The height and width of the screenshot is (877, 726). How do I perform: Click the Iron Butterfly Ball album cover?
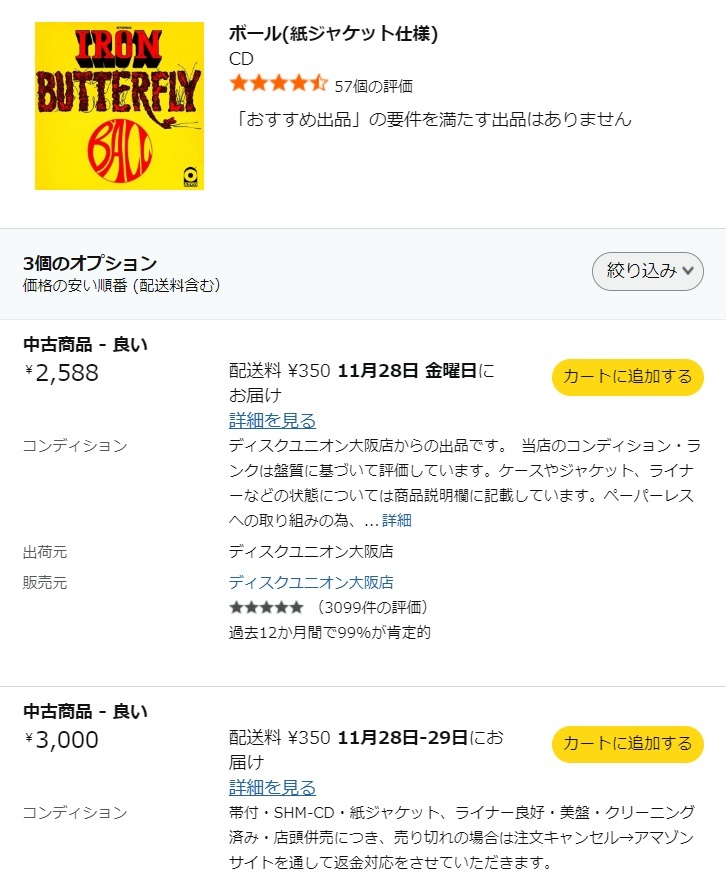click(119, 106)
